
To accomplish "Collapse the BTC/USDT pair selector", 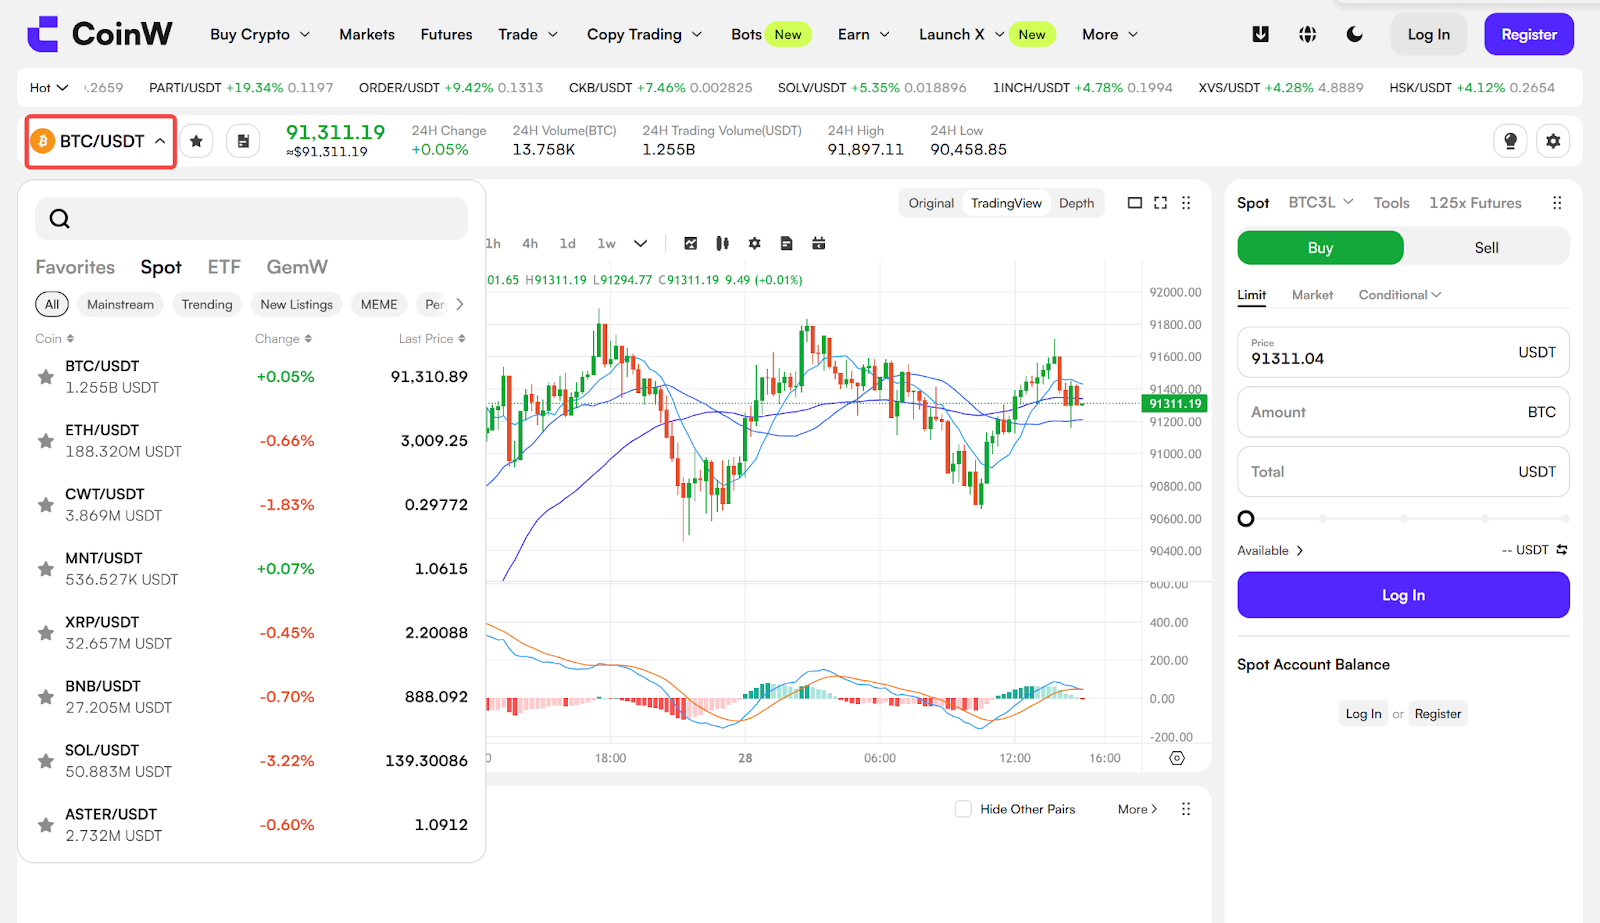I will coord(101,141).
